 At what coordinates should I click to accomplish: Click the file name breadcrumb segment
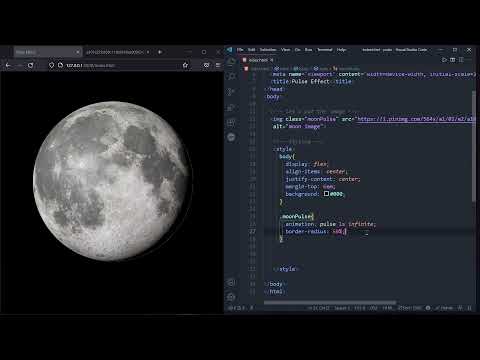tap(257, 69)
